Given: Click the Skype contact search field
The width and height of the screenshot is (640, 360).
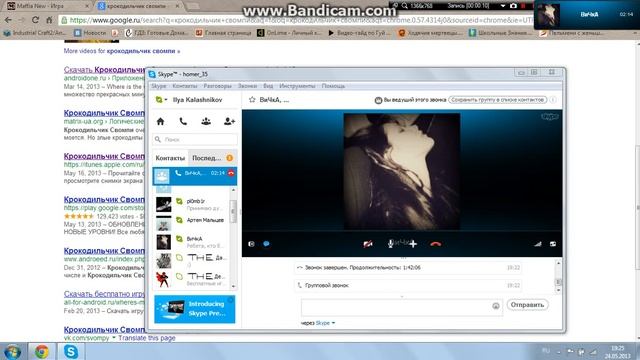Looking at the screenshot, I should 195,139.
